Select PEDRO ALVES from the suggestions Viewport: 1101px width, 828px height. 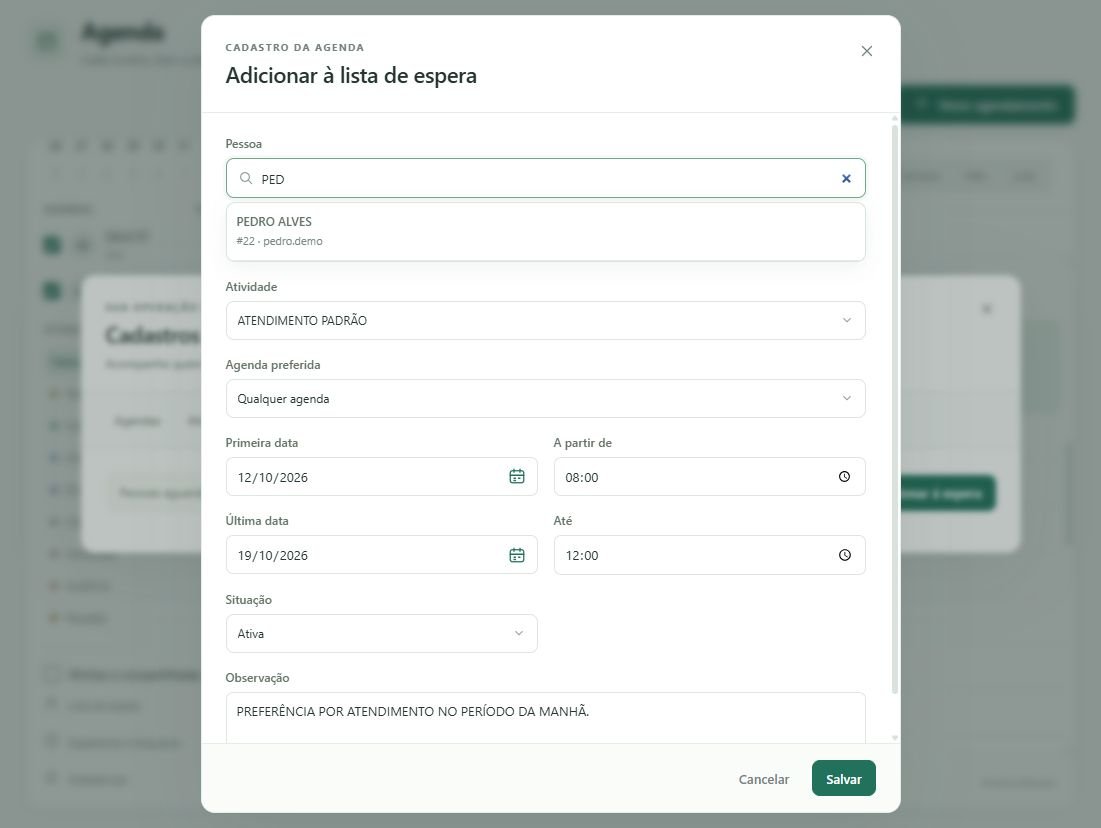(x=546, y=231)
